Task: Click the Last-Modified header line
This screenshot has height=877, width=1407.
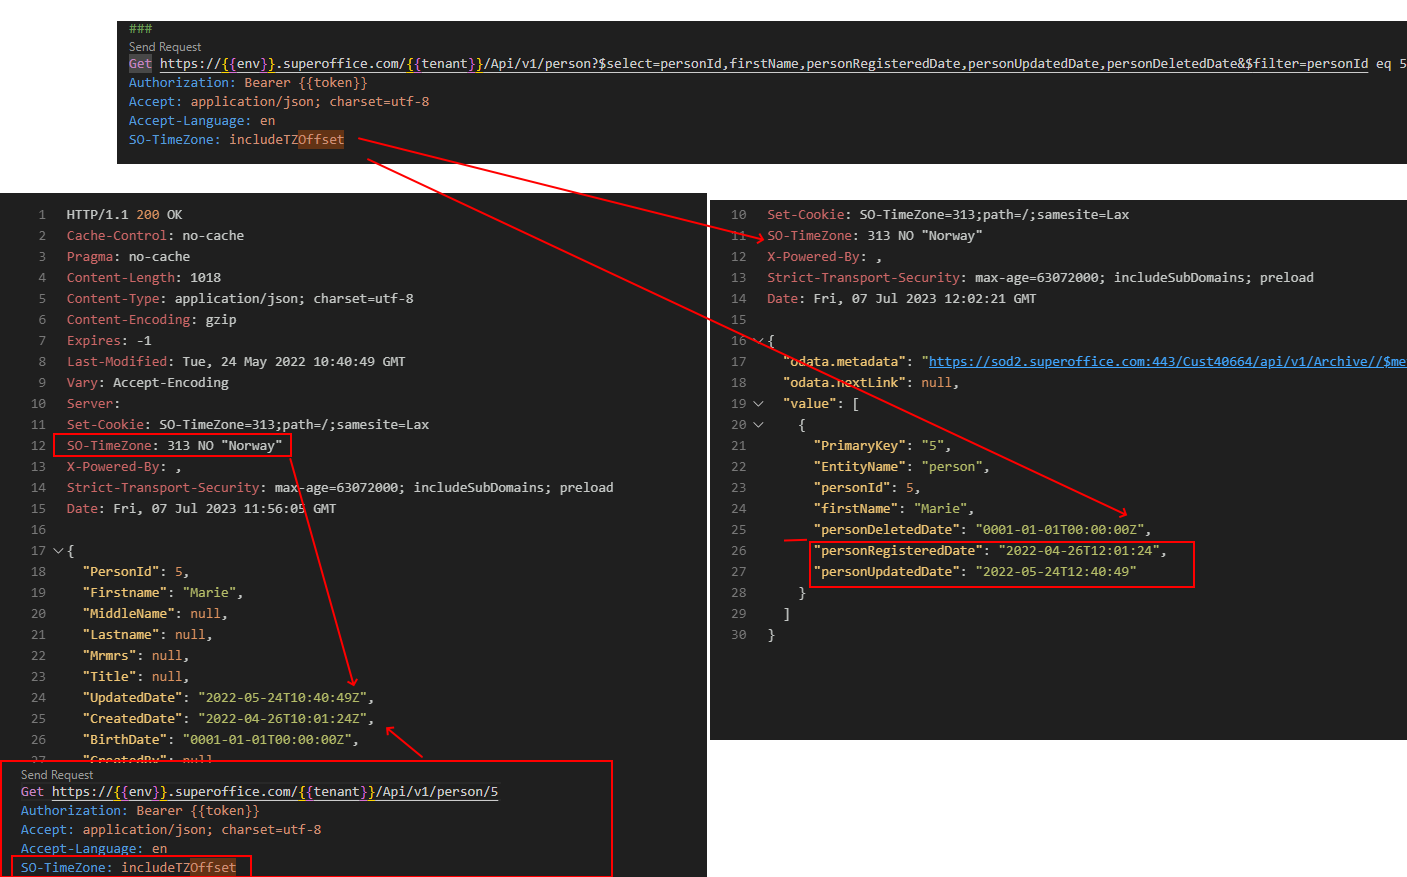Action: (x=235, y=362)
